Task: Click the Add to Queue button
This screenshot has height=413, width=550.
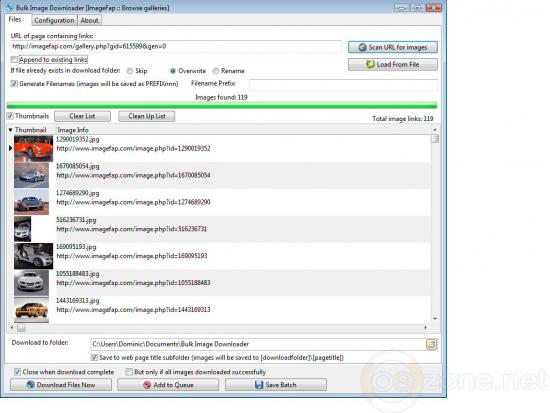Action: click(x=168, y=385)
